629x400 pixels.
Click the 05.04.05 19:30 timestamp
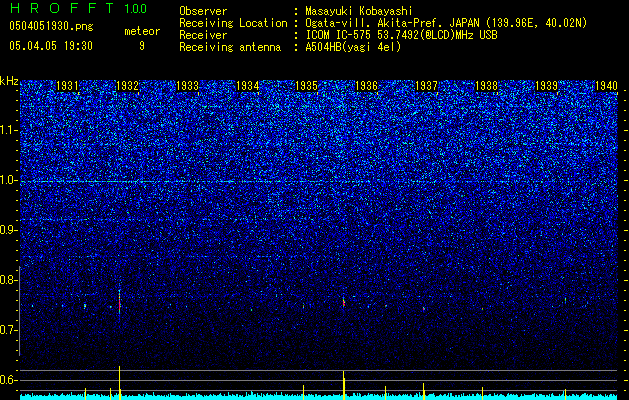(x=51, y=46)
